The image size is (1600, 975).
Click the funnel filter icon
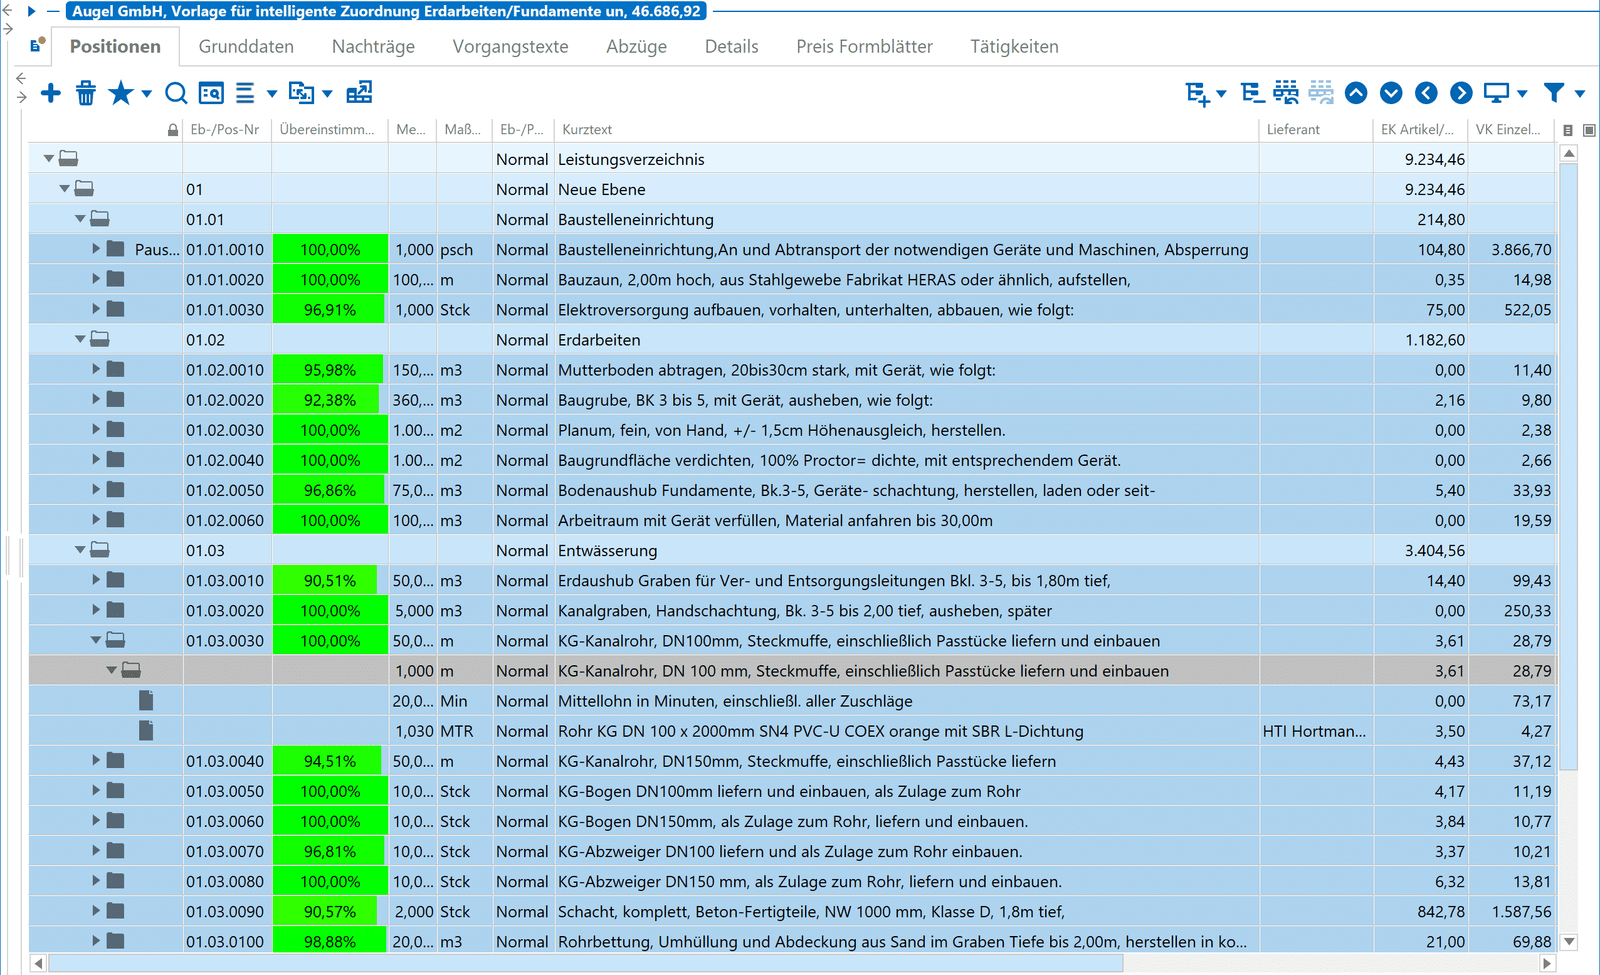(1554, 93)
